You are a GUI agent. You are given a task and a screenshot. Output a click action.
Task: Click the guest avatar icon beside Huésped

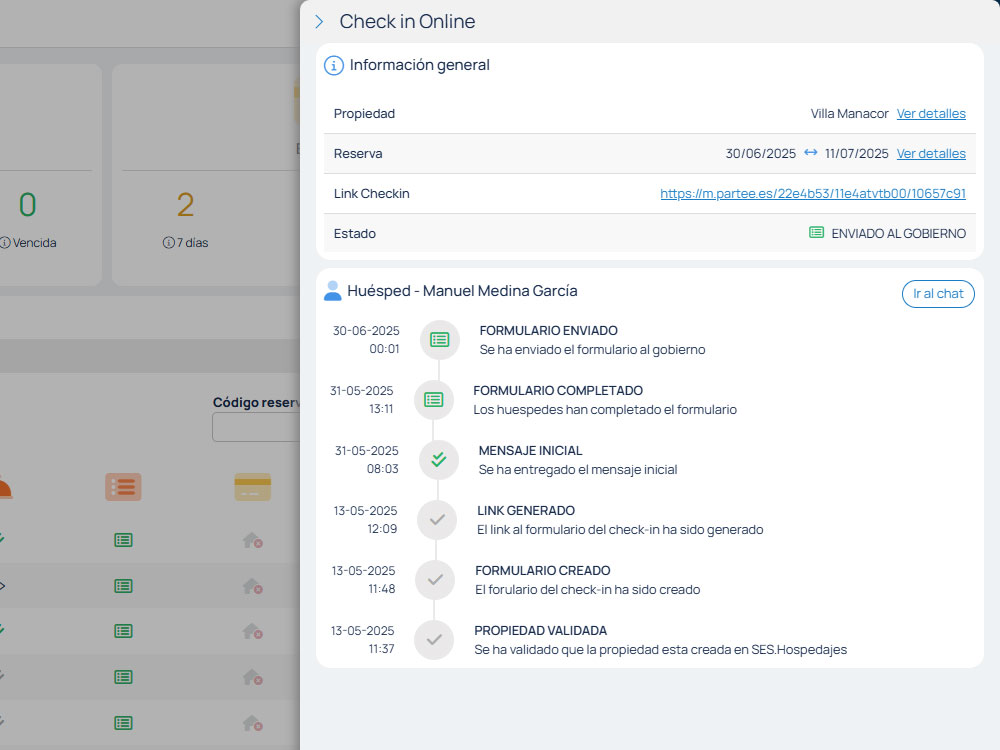pos(332,291)
